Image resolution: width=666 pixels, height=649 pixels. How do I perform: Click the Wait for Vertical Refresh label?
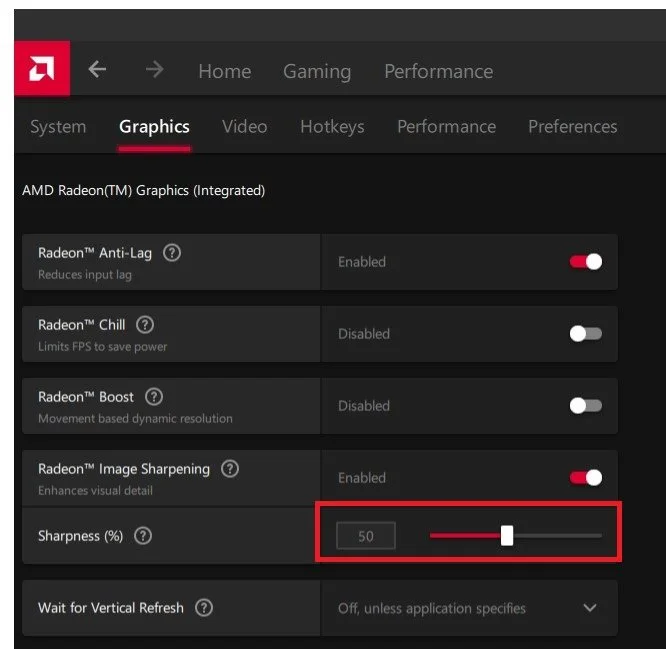pos(111,608)
